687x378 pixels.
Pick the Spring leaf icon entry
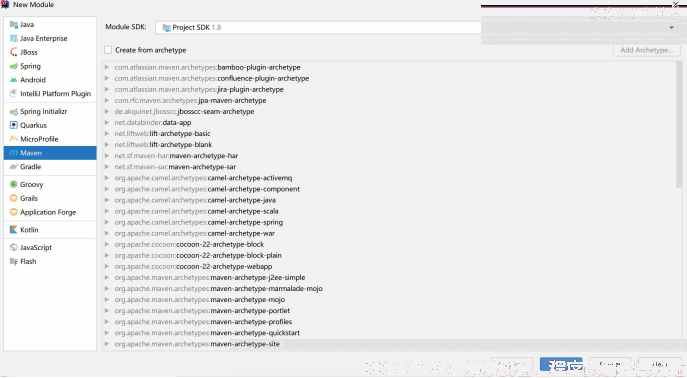click(x=14, y=66)
